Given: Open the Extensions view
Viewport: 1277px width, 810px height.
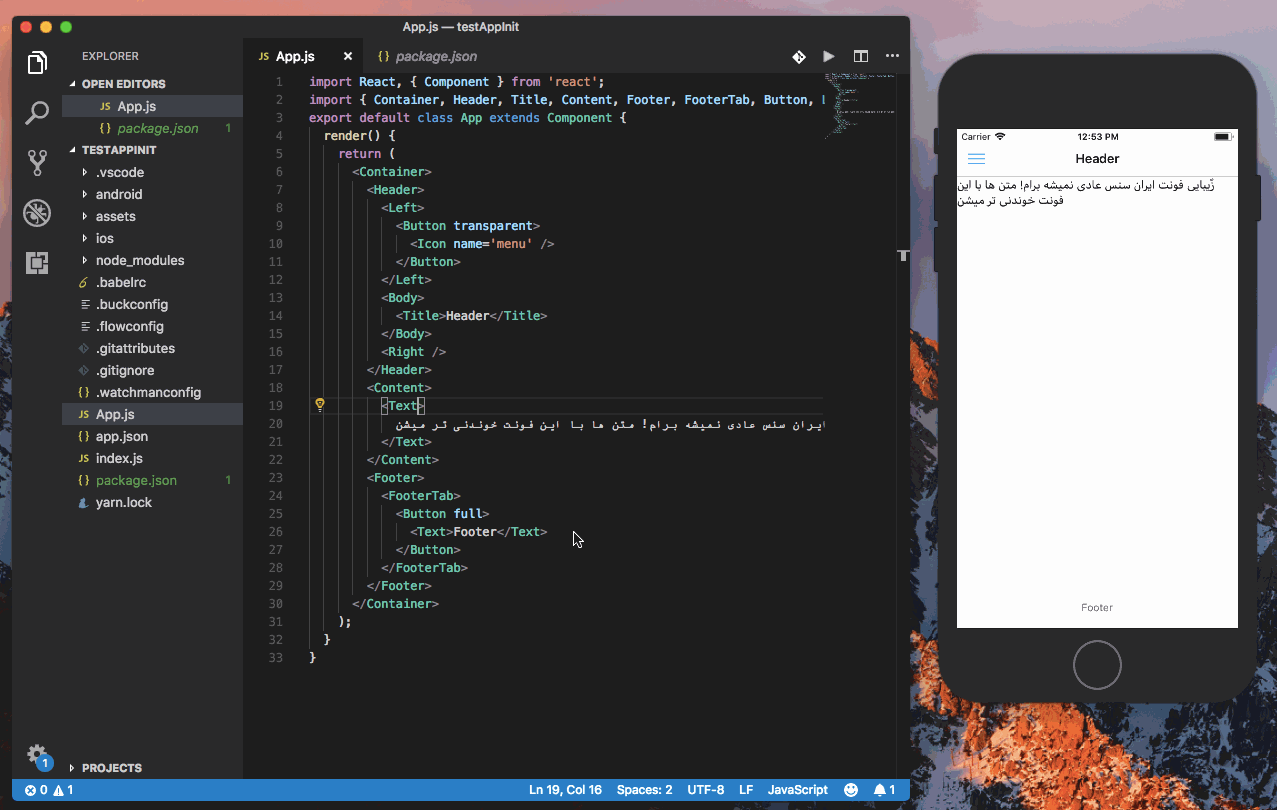Looking at the screenshot, I should [37, 263].
